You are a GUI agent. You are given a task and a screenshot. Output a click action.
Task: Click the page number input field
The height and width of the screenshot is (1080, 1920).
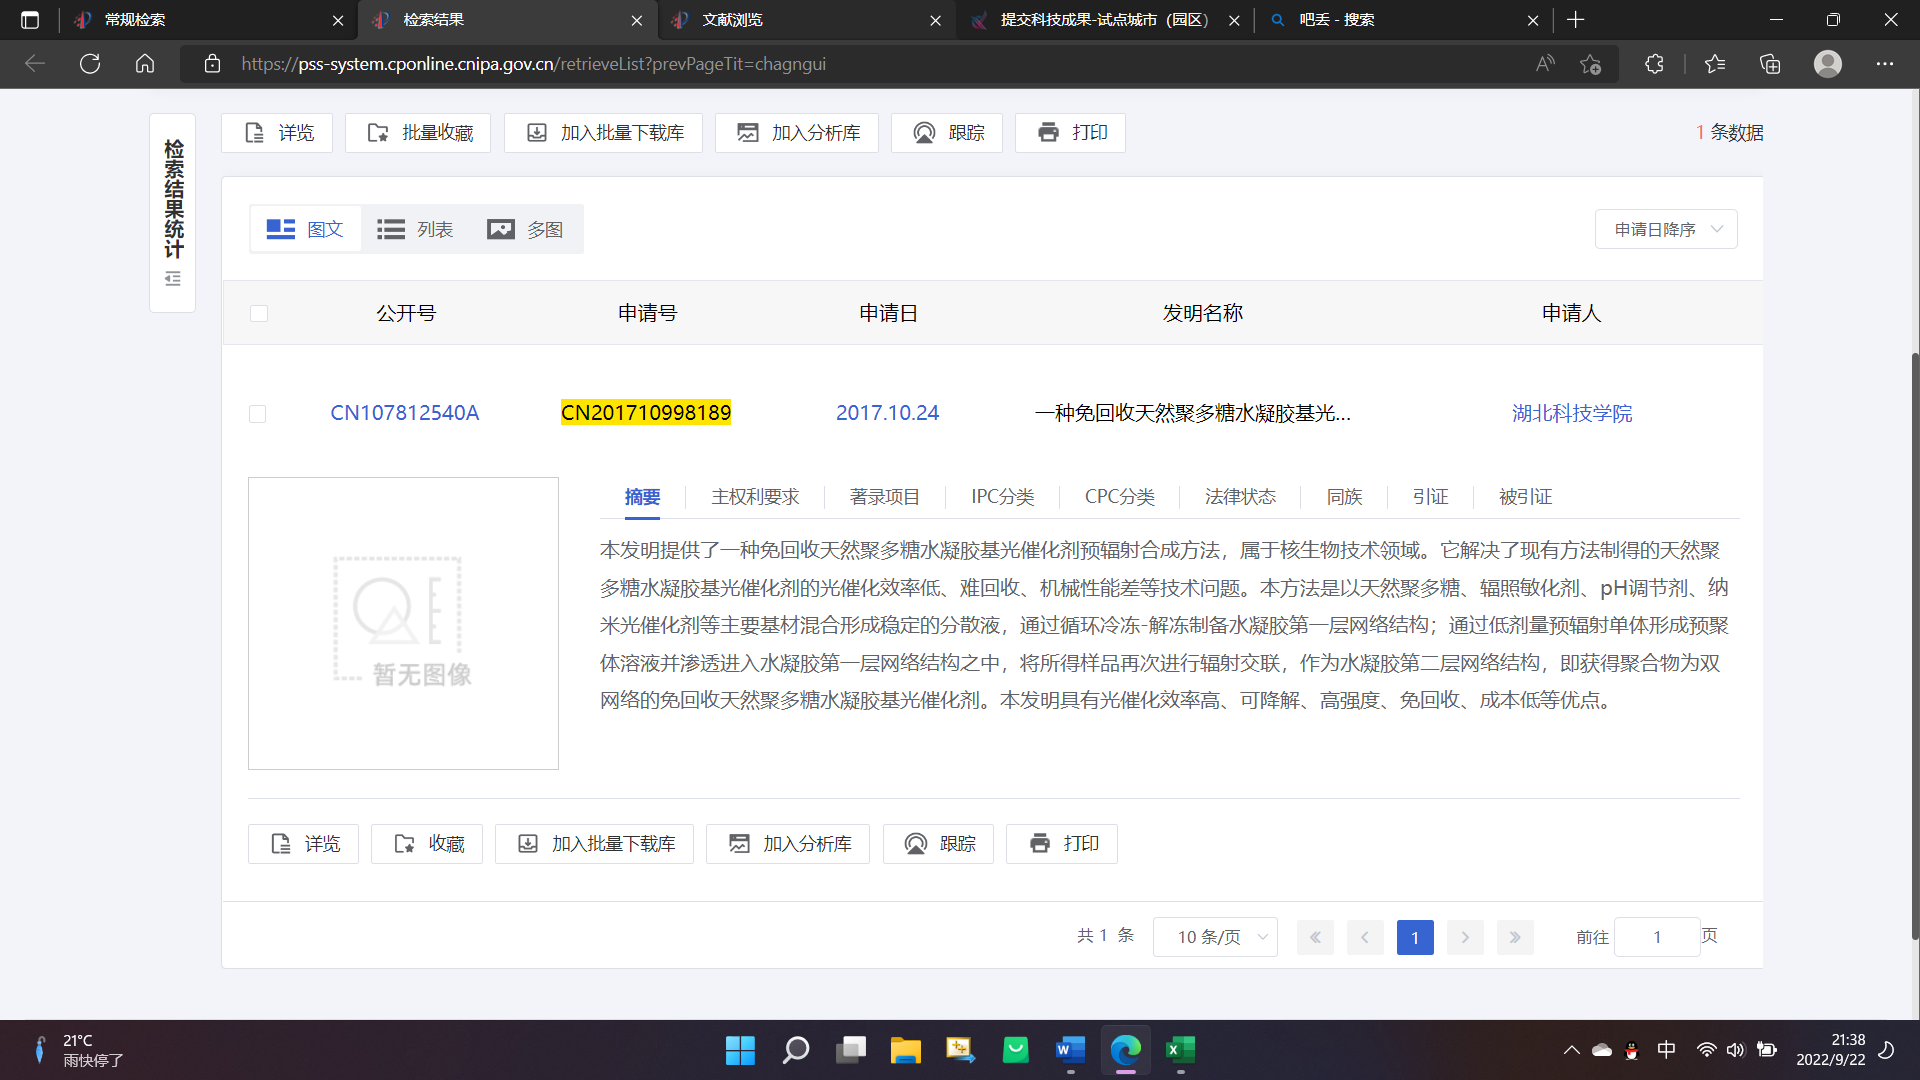(1656, 937)
